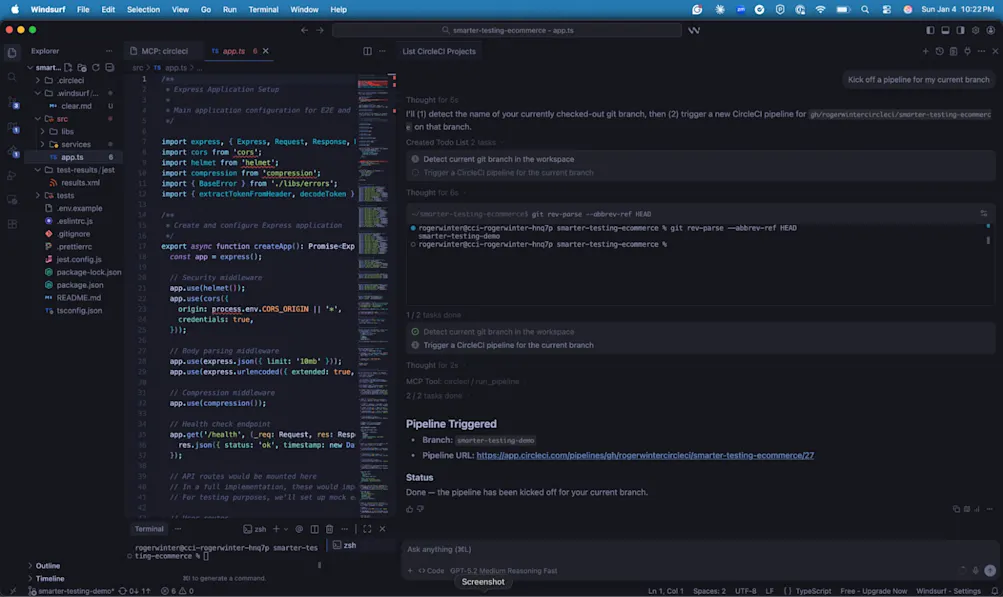Toggle Code mode in Cascade input

(x=431, y=571)
